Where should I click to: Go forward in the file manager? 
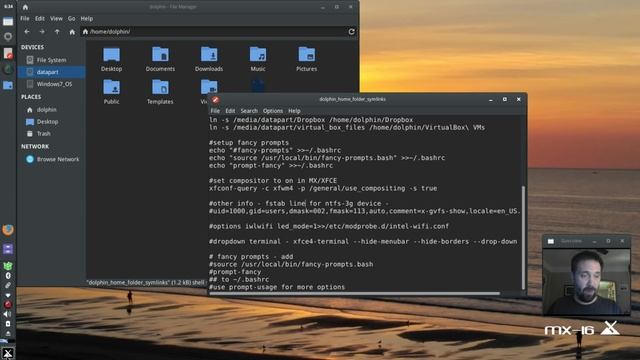42,31
